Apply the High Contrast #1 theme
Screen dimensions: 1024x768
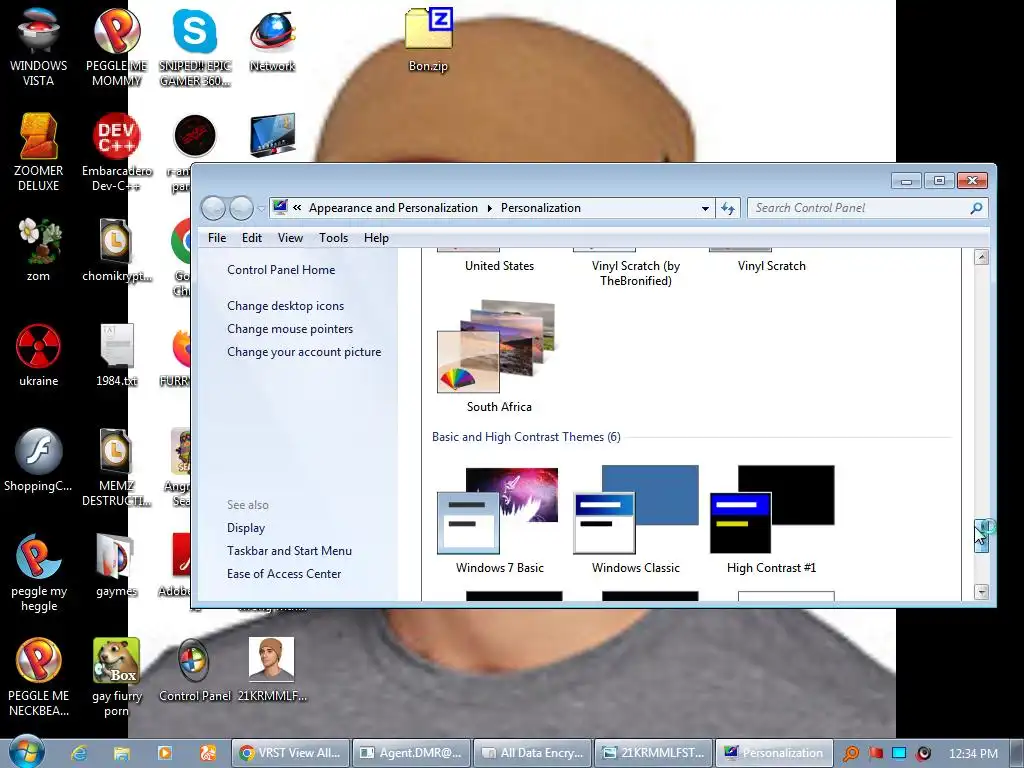coord(771,520)
